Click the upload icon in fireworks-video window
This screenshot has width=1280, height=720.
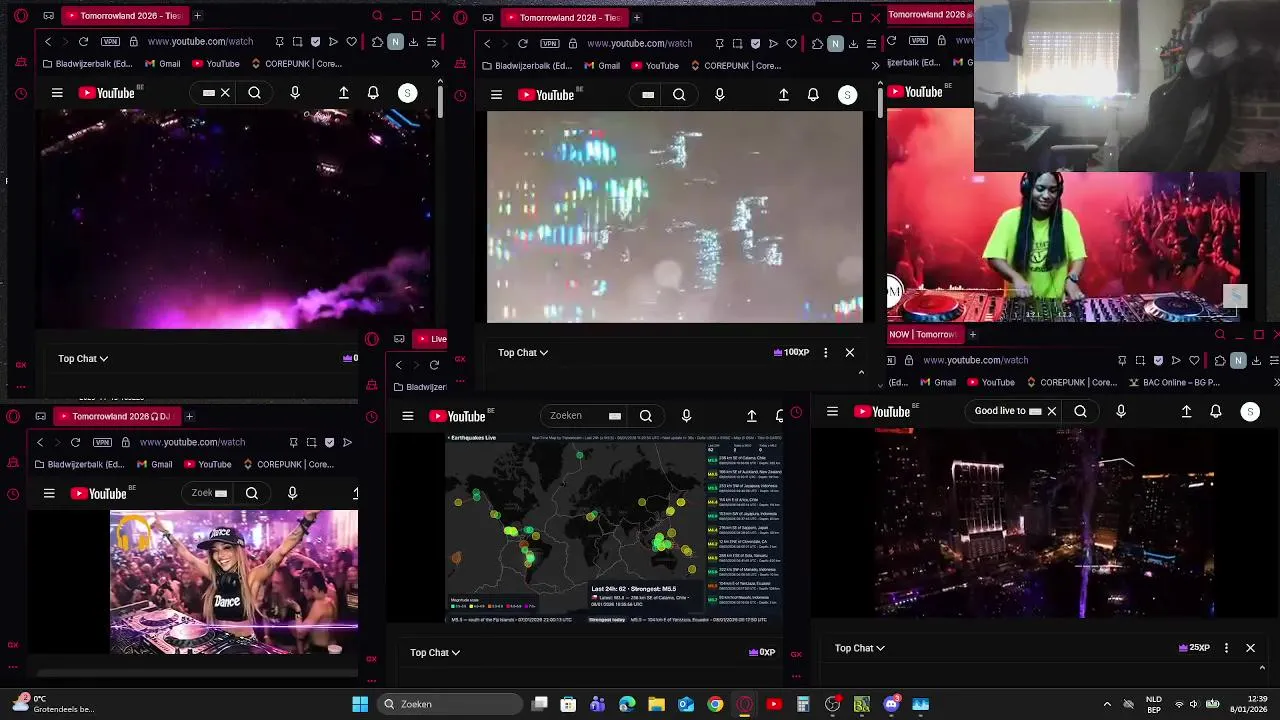coord(343,93)
